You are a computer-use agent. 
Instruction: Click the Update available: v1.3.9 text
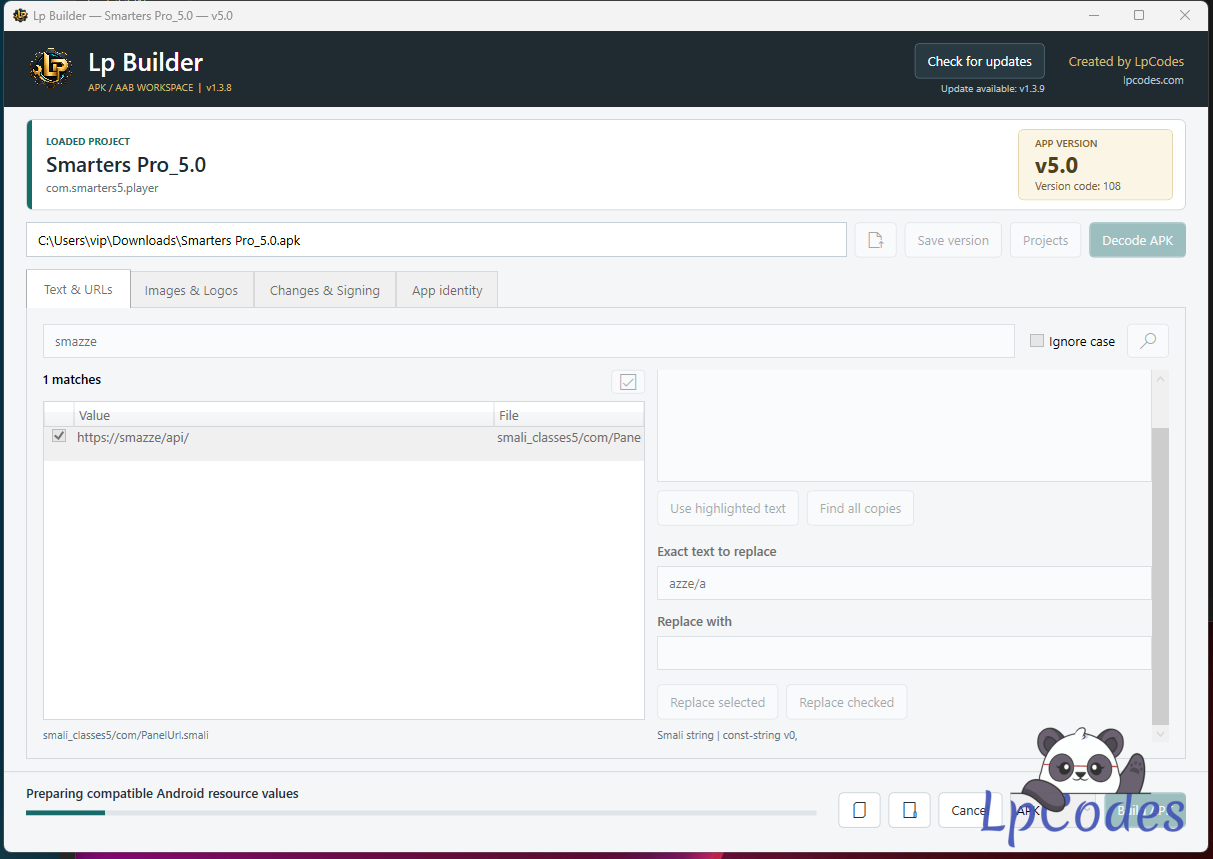point(993,89)
